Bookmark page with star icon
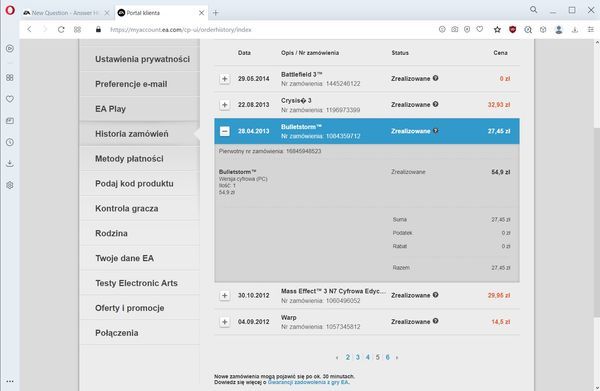This screenshot has width=600, height=391. tap(497, 29)
